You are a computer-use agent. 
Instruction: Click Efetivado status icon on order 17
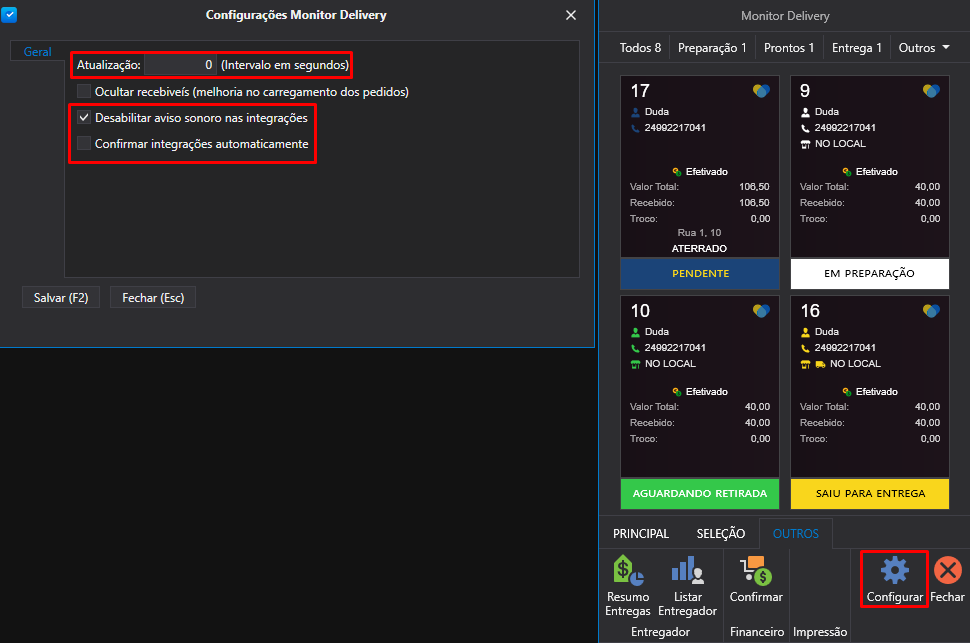[677, 172]
